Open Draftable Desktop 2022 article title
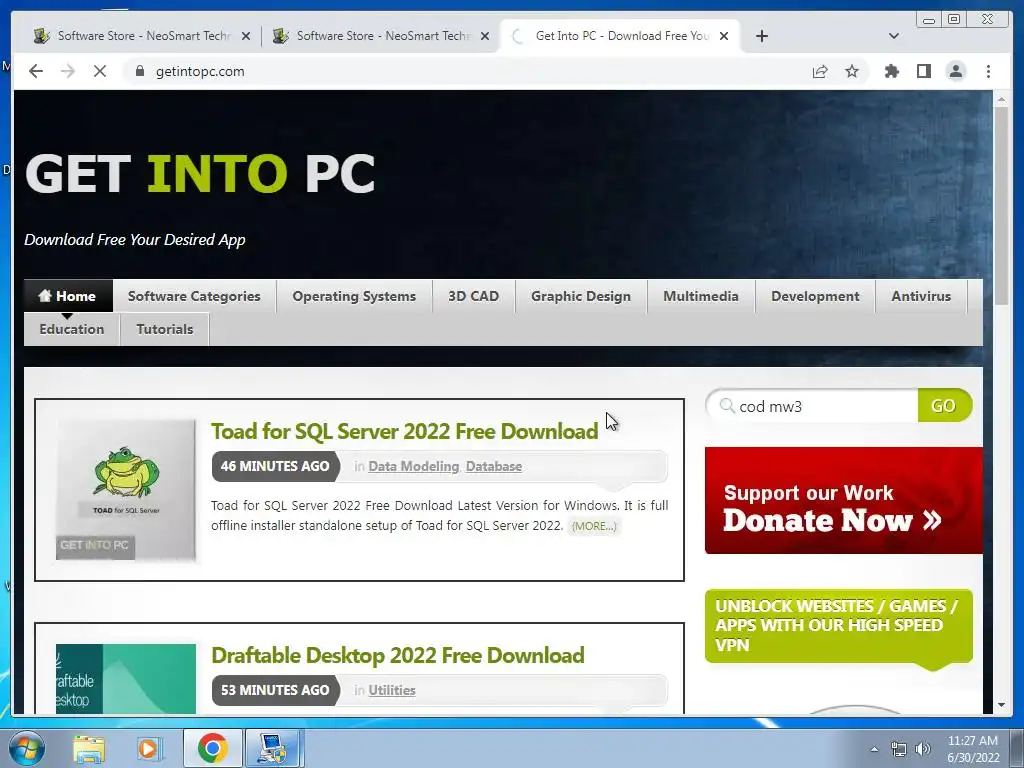Screen dimensions: 1024x768 click(398, 655)
